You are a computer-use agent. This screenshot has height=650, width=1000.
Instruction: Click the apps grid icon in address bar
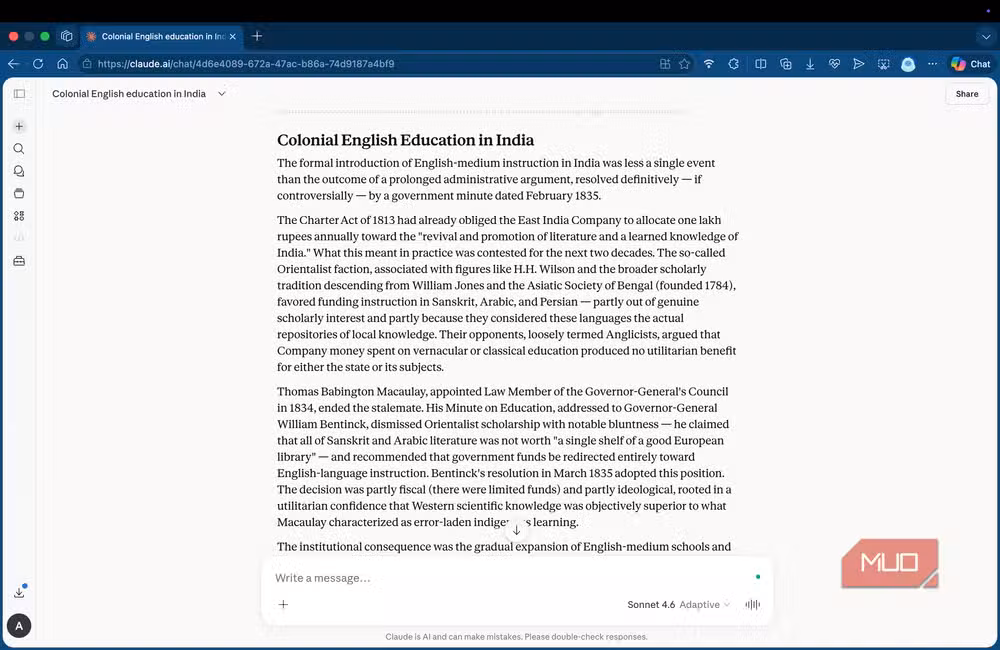[x=665, y=64]
